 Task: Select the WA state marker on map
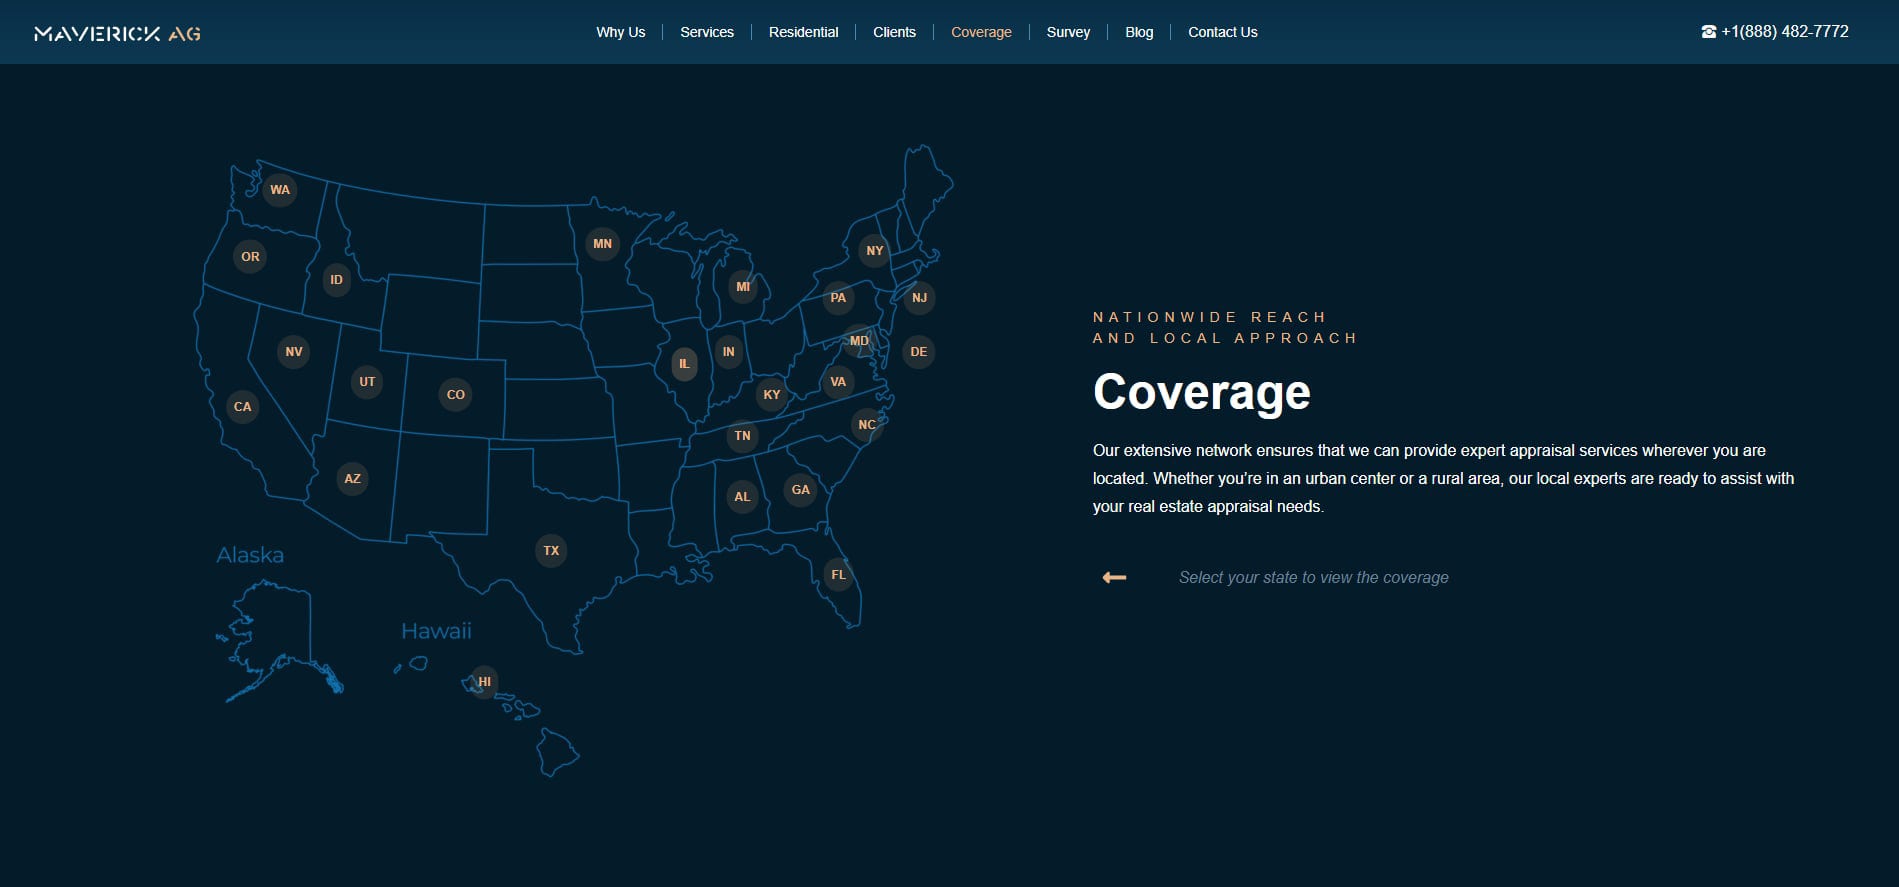point(280,190)
